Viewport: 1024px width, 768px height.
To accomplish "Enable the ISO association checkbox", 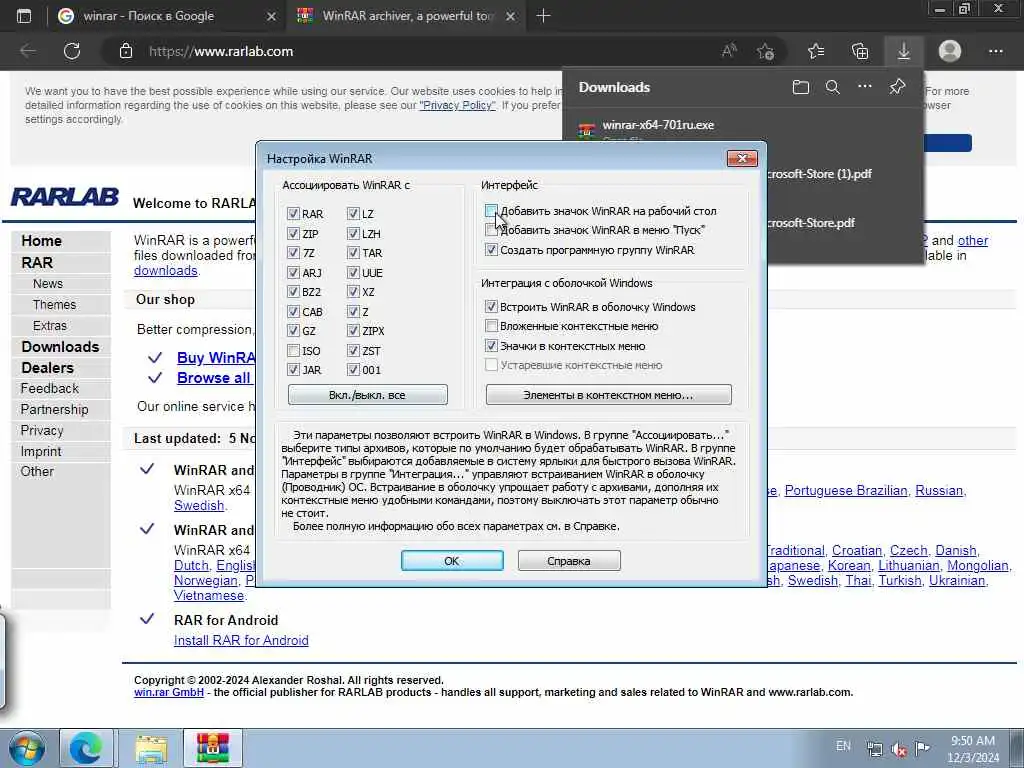I will coord(293,351).
